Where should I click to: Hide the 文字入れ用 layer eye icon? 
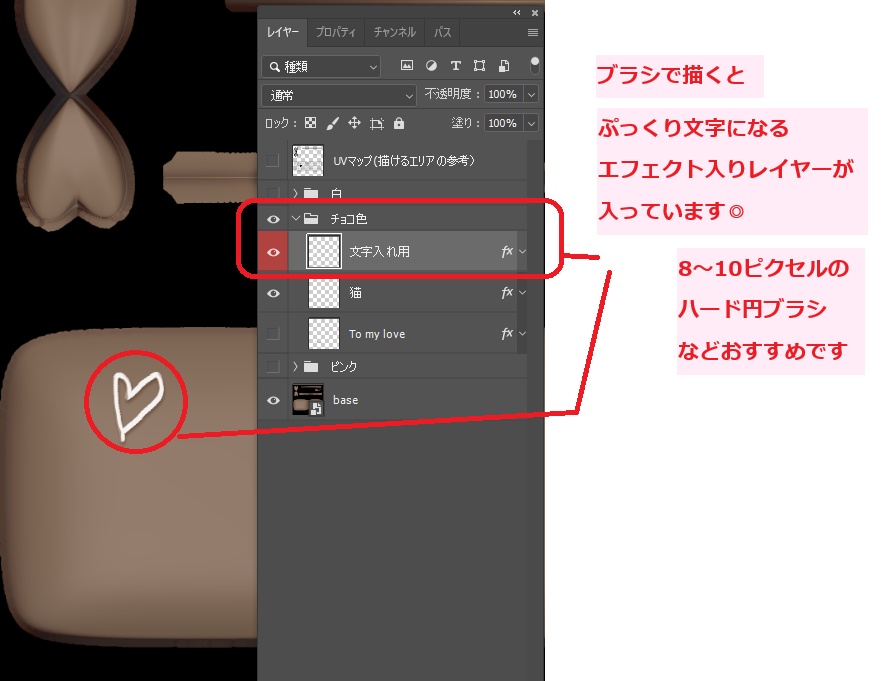coord(273,252)
